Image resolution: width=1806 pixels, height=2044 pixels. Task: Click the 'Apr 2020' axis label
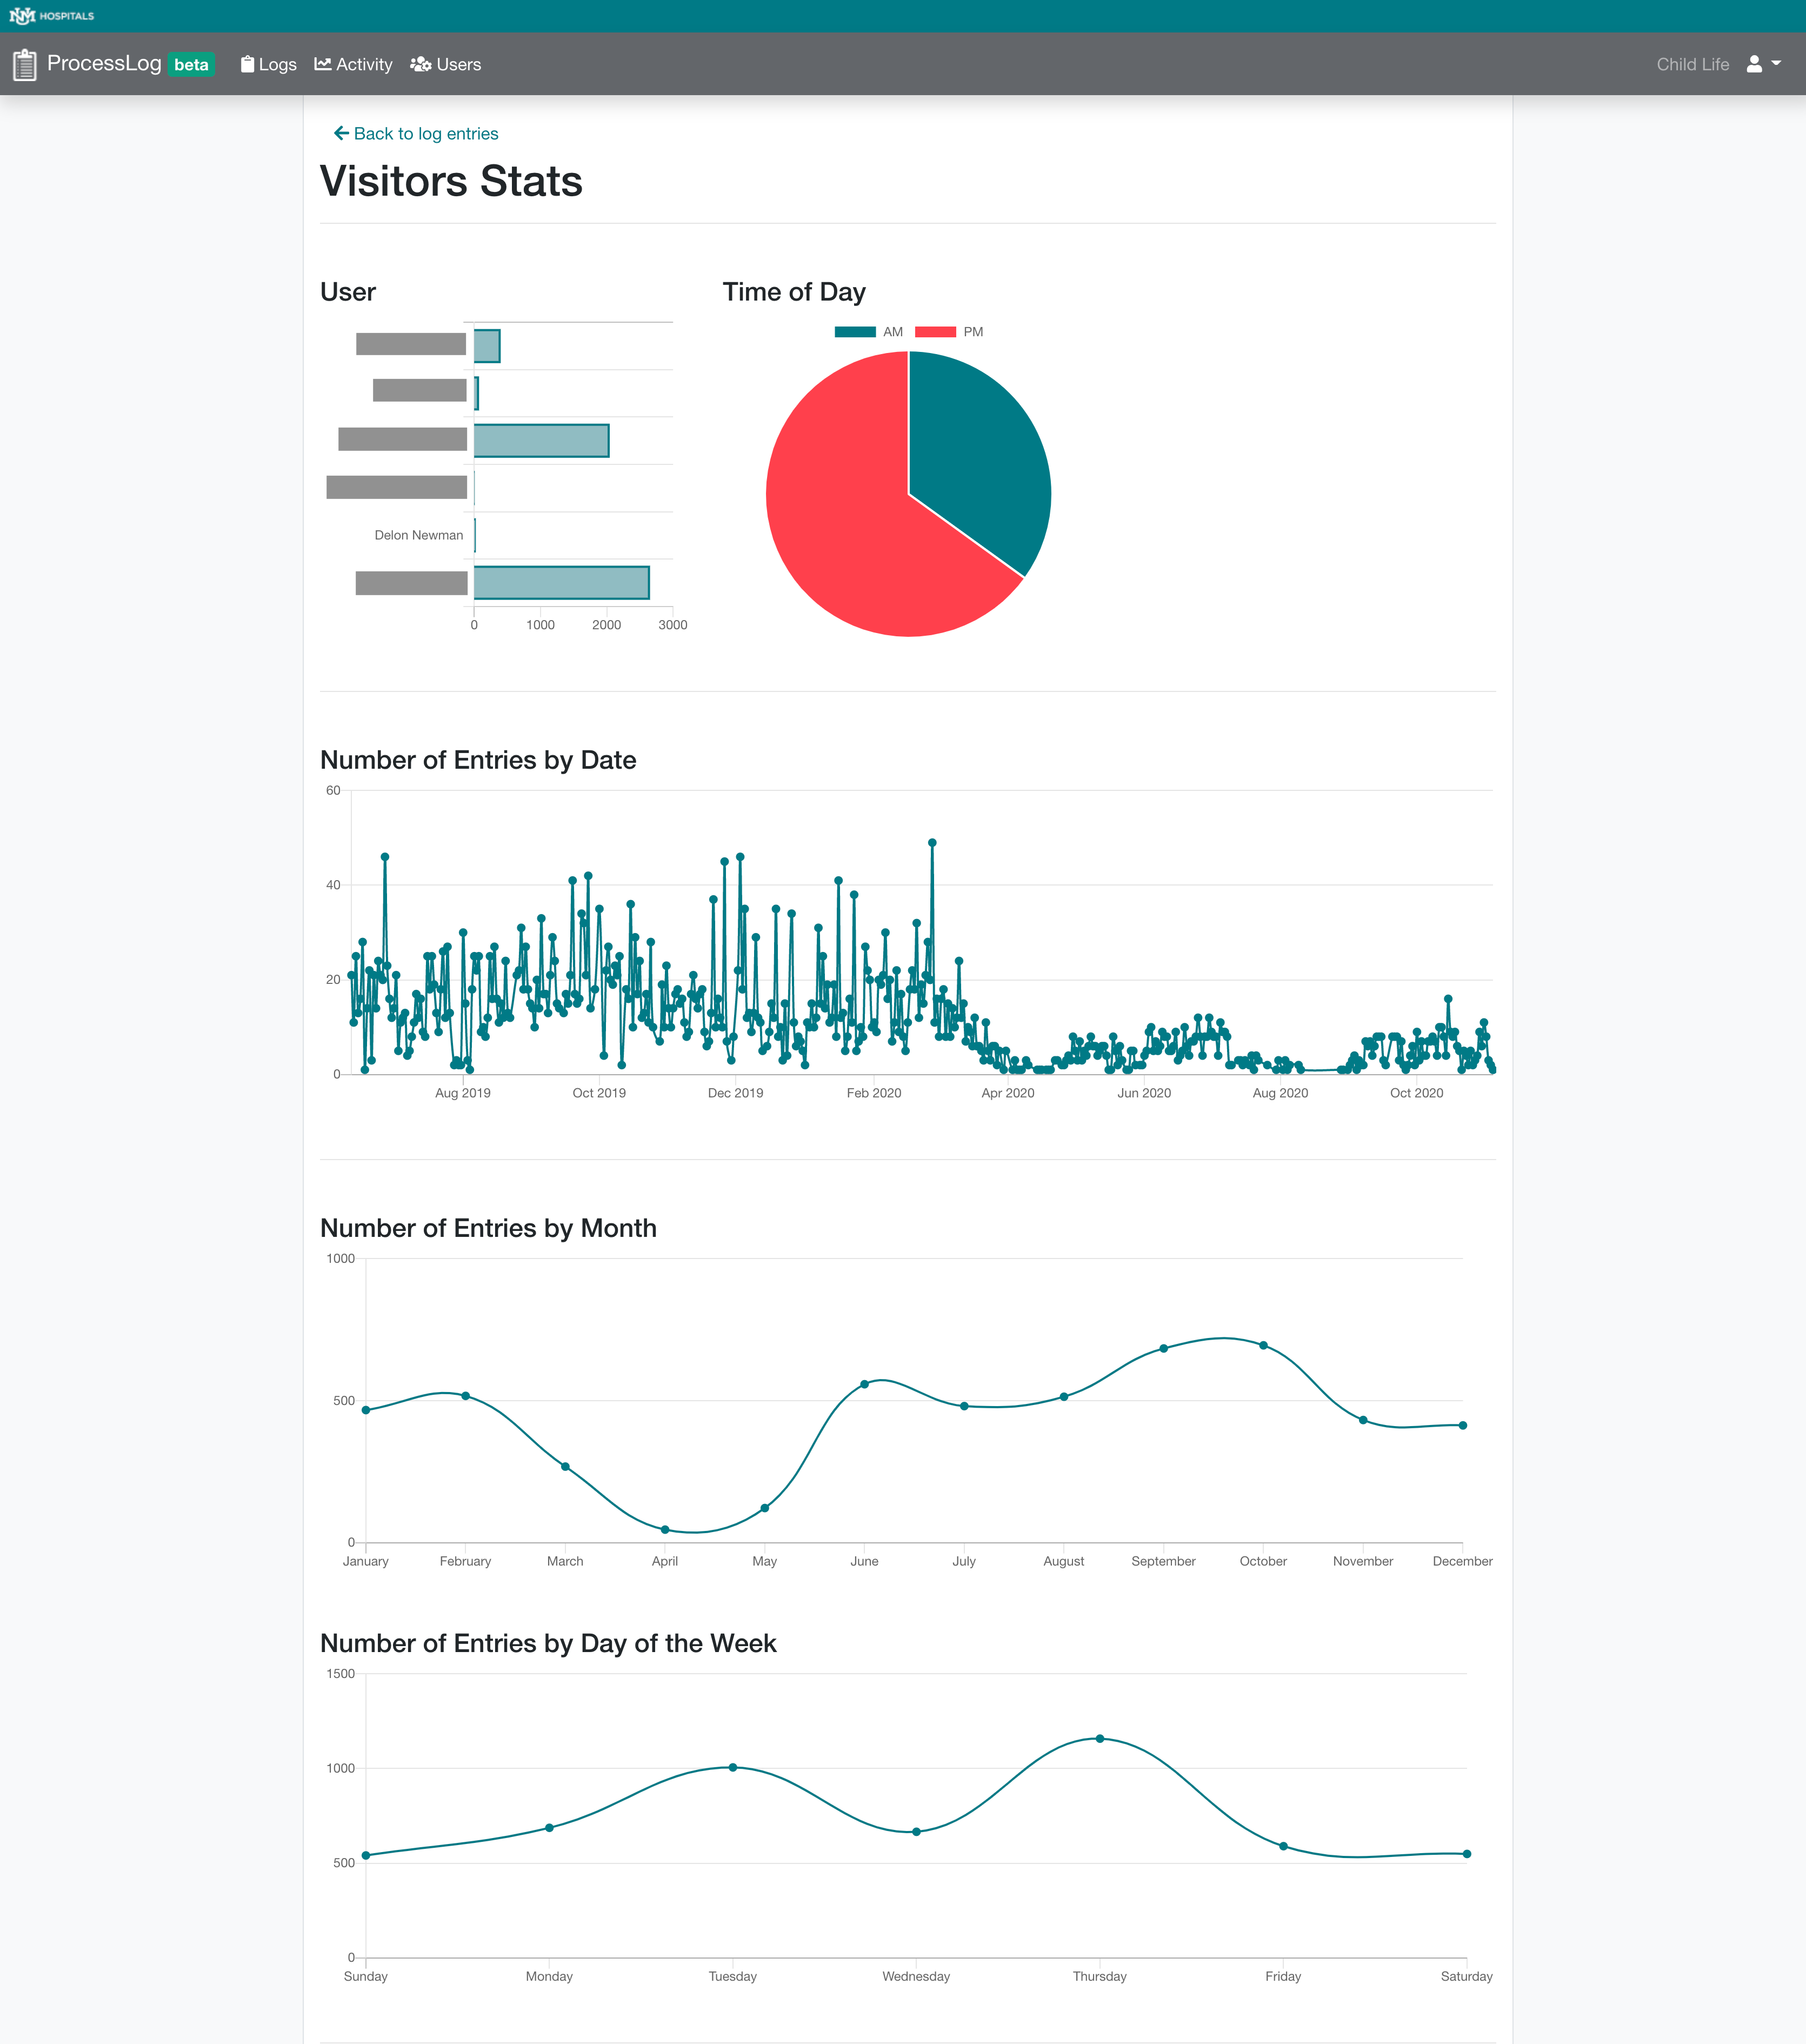[1008, 1093]
